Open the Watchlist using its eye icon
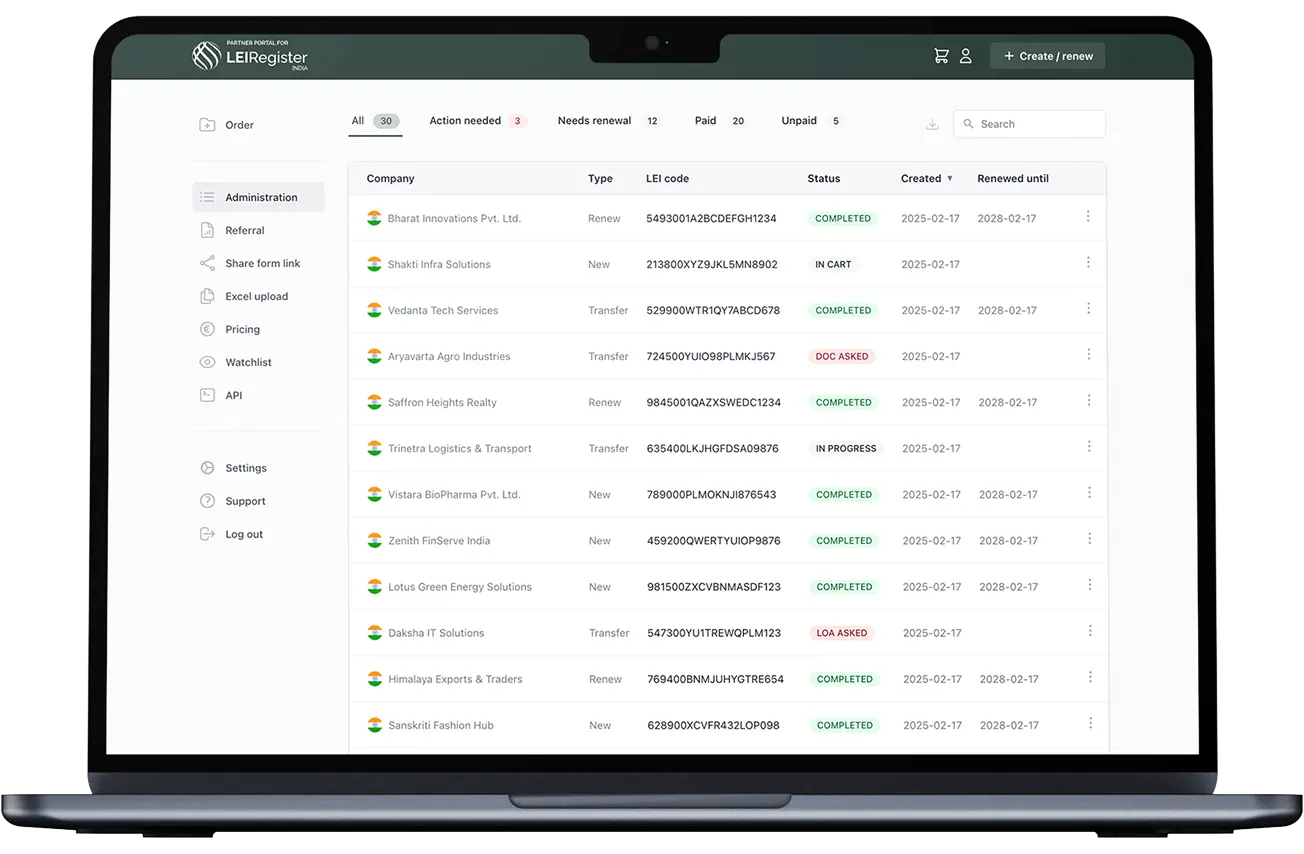This screenshot has width=1304, height=854. point(207,362)
